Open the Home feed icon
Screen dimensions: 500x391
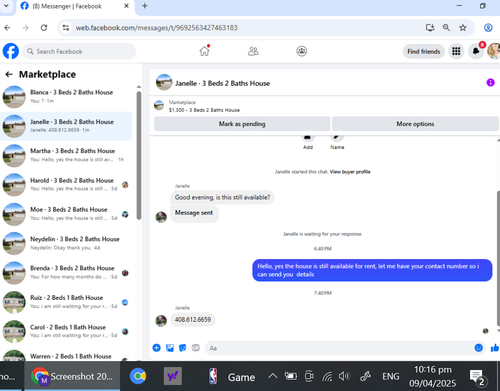tap(204, 51)
